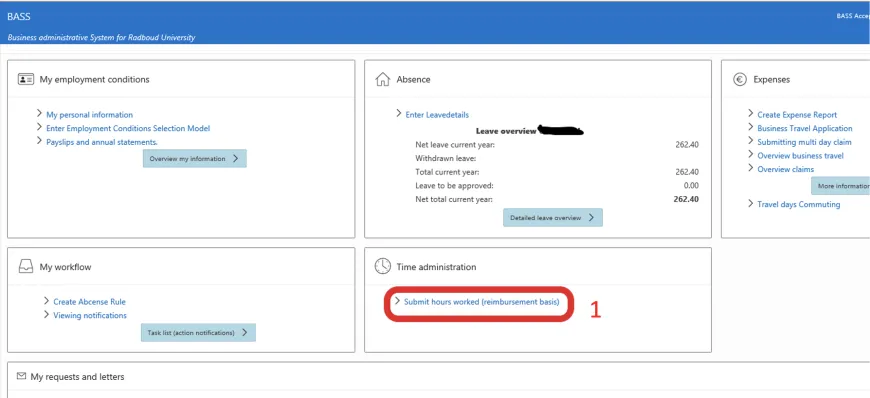Open Create Expense Report link
This screenshot has width=870, height=398.
tap(797, 115)
